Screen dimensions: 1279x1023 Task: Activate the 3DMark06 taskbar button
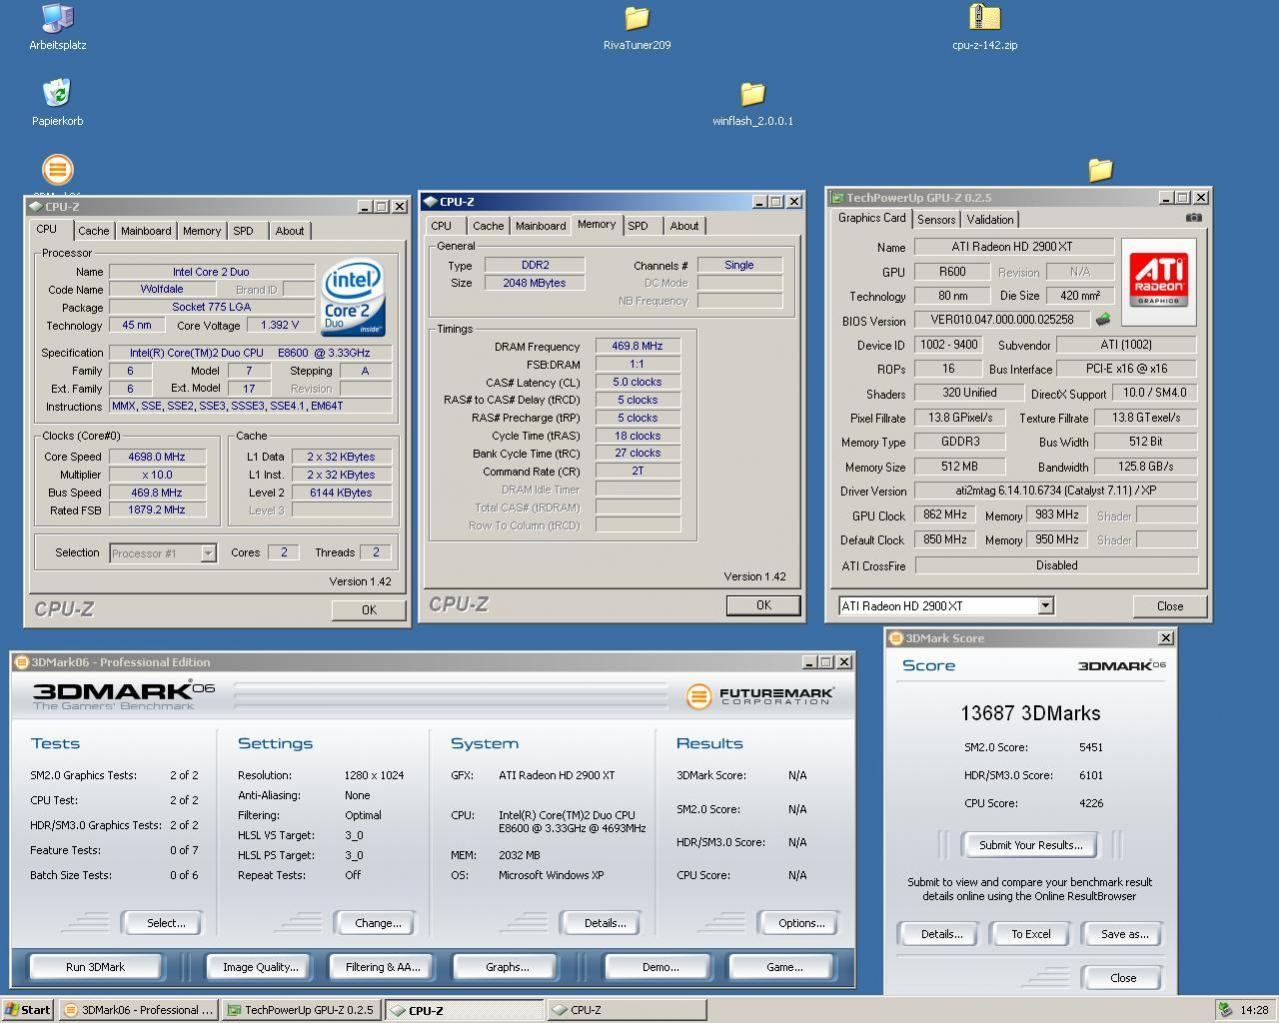click(137, 1010)
